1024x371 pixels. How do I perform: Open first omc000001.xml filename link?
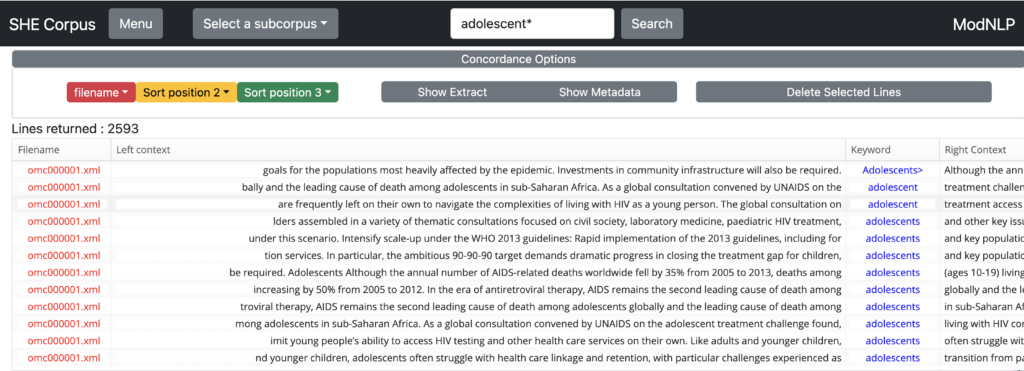(64, 170)
